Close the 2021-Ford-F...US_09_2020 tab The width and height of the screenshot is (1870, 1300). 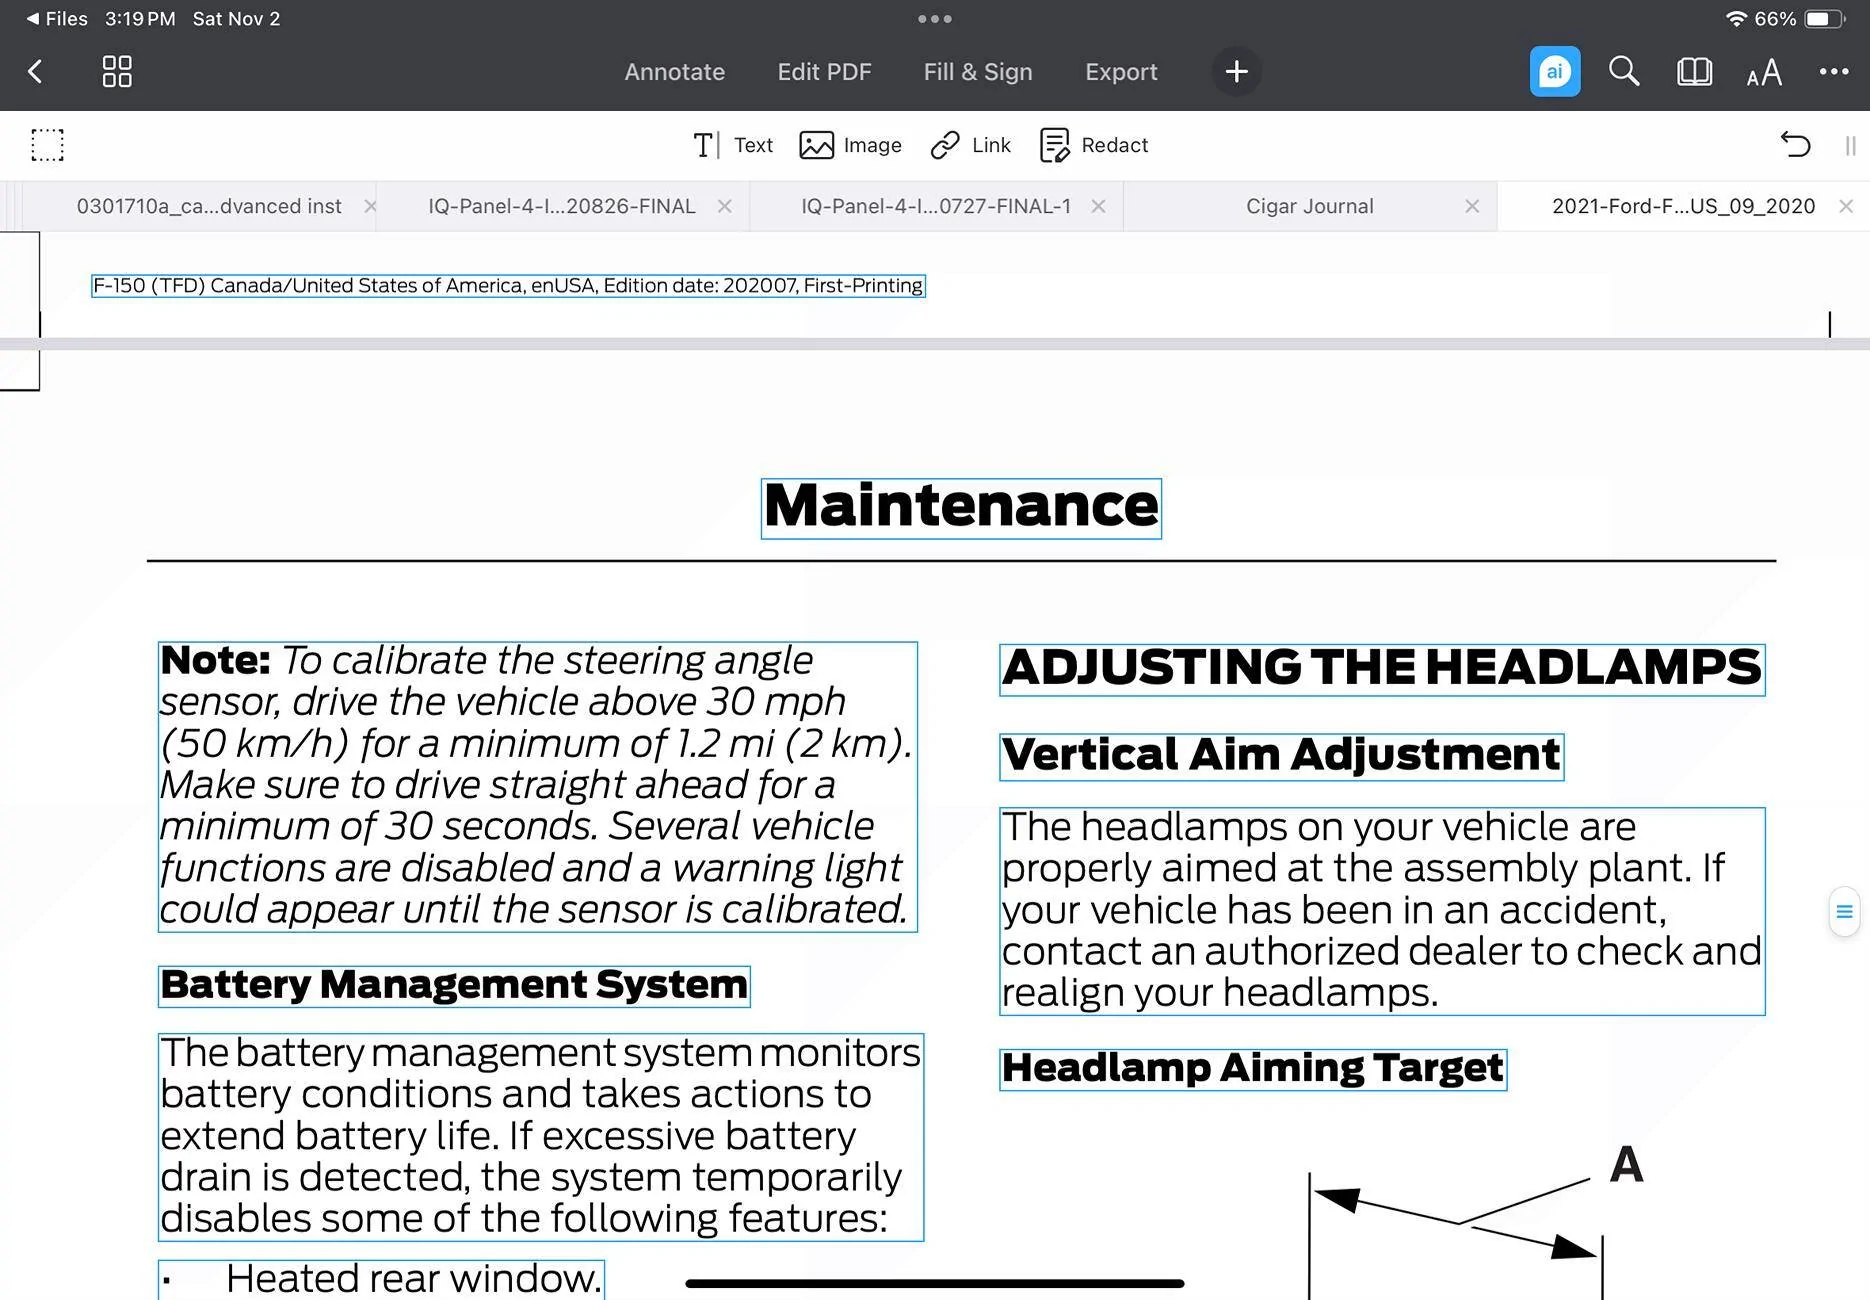[1846, 206]
